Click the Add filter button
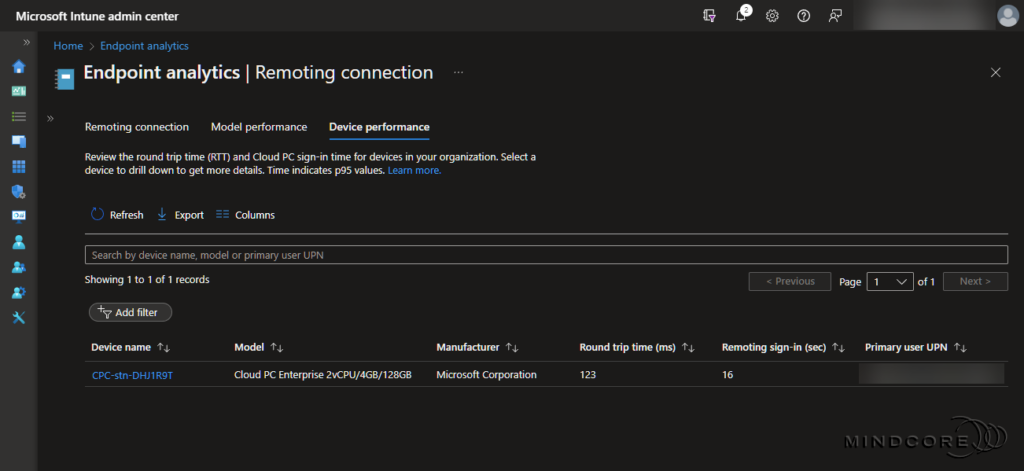Viewport: 1024px width, 471px height. click(130, 312)
